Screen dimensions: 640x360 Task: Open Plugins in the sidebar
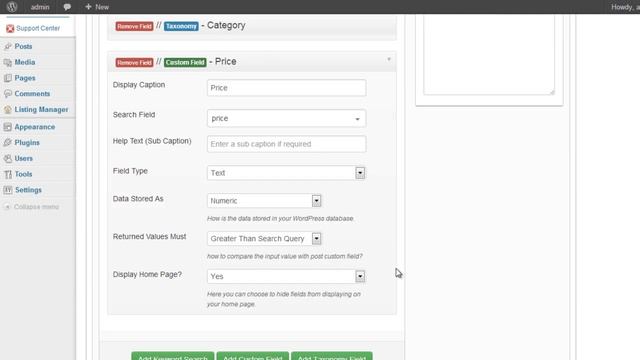27,143
